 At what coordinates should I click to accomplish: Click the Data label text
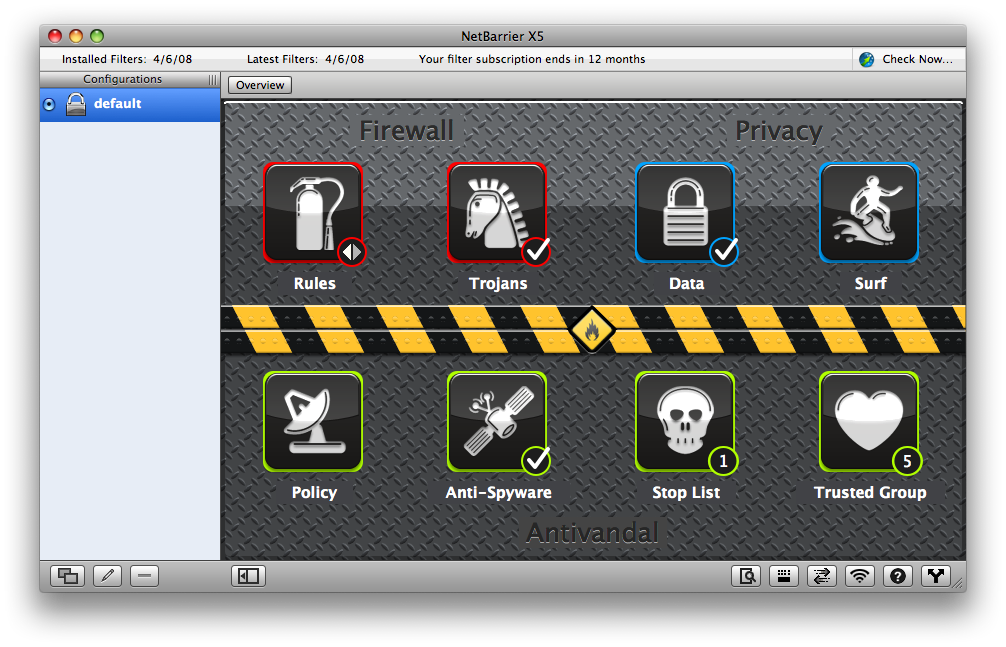click(x=686, y=283)
